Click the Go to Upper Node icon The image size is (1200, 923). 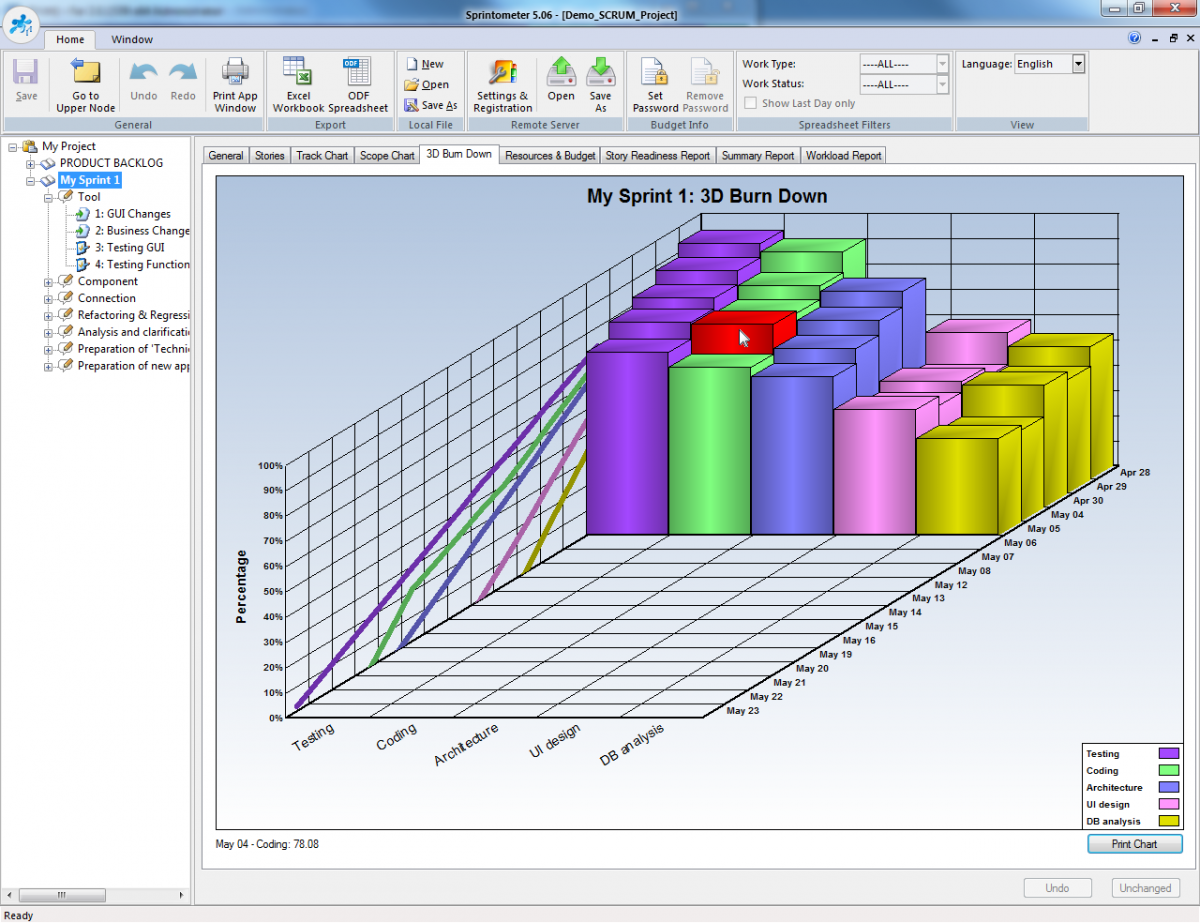click(86, 74)
